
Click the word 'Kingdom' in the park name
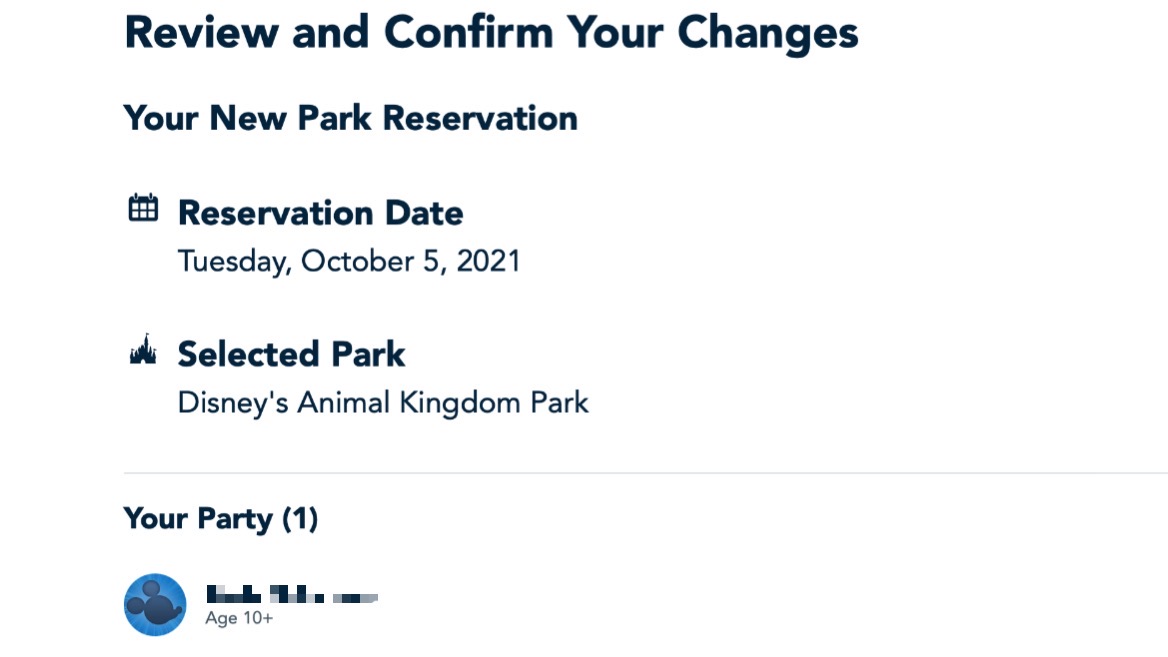[448, 403]
